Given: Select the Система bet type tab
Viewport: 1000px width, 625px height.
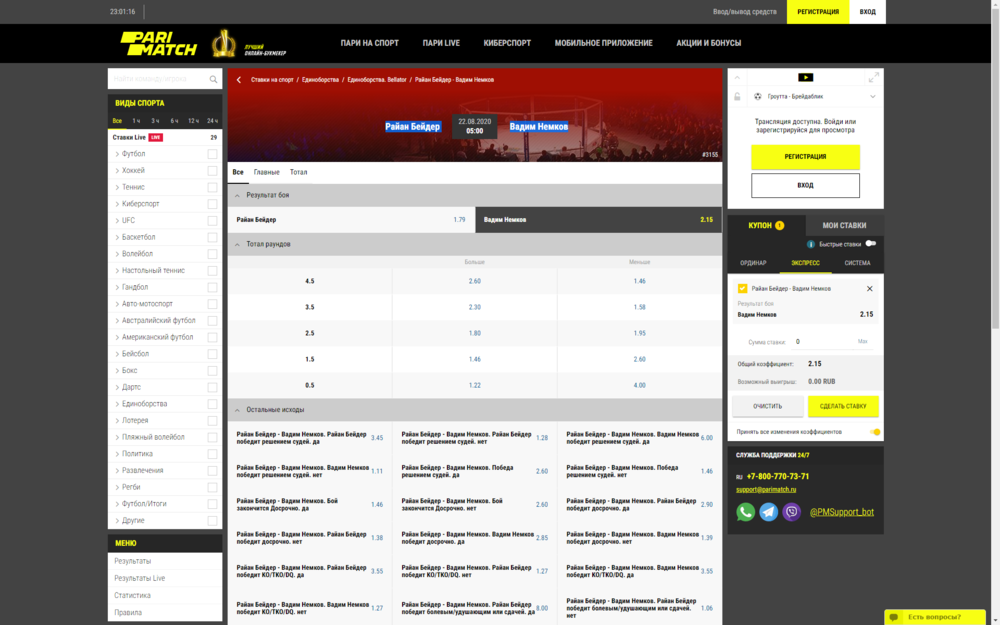Looking at the screenshot, I should pyautogui.click(x=857, y=263).
